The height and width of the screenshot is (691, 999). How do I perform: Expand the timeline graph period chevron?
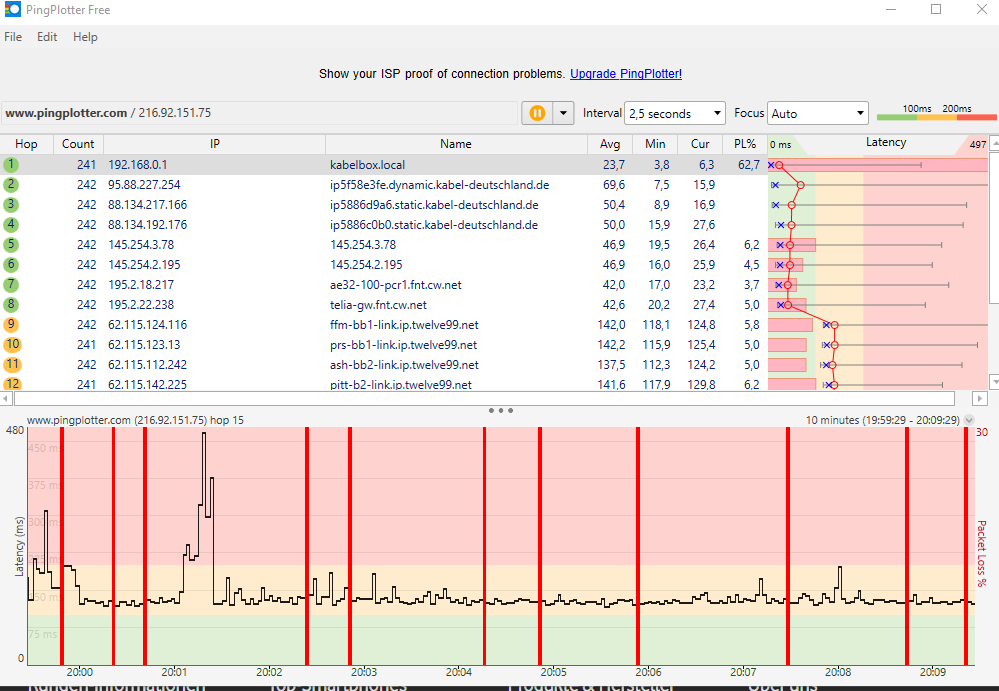point(969,420)
